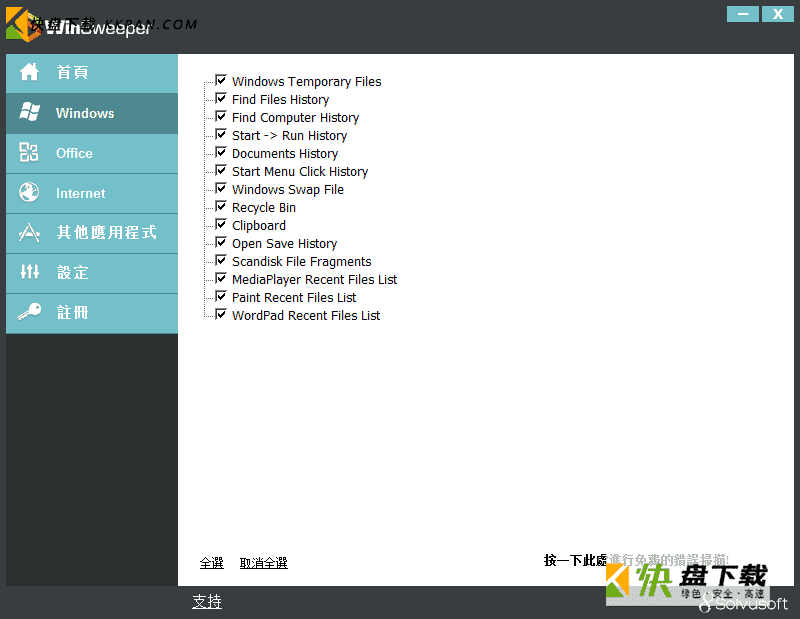Select the Start -> Run History label

pos(289,136)
